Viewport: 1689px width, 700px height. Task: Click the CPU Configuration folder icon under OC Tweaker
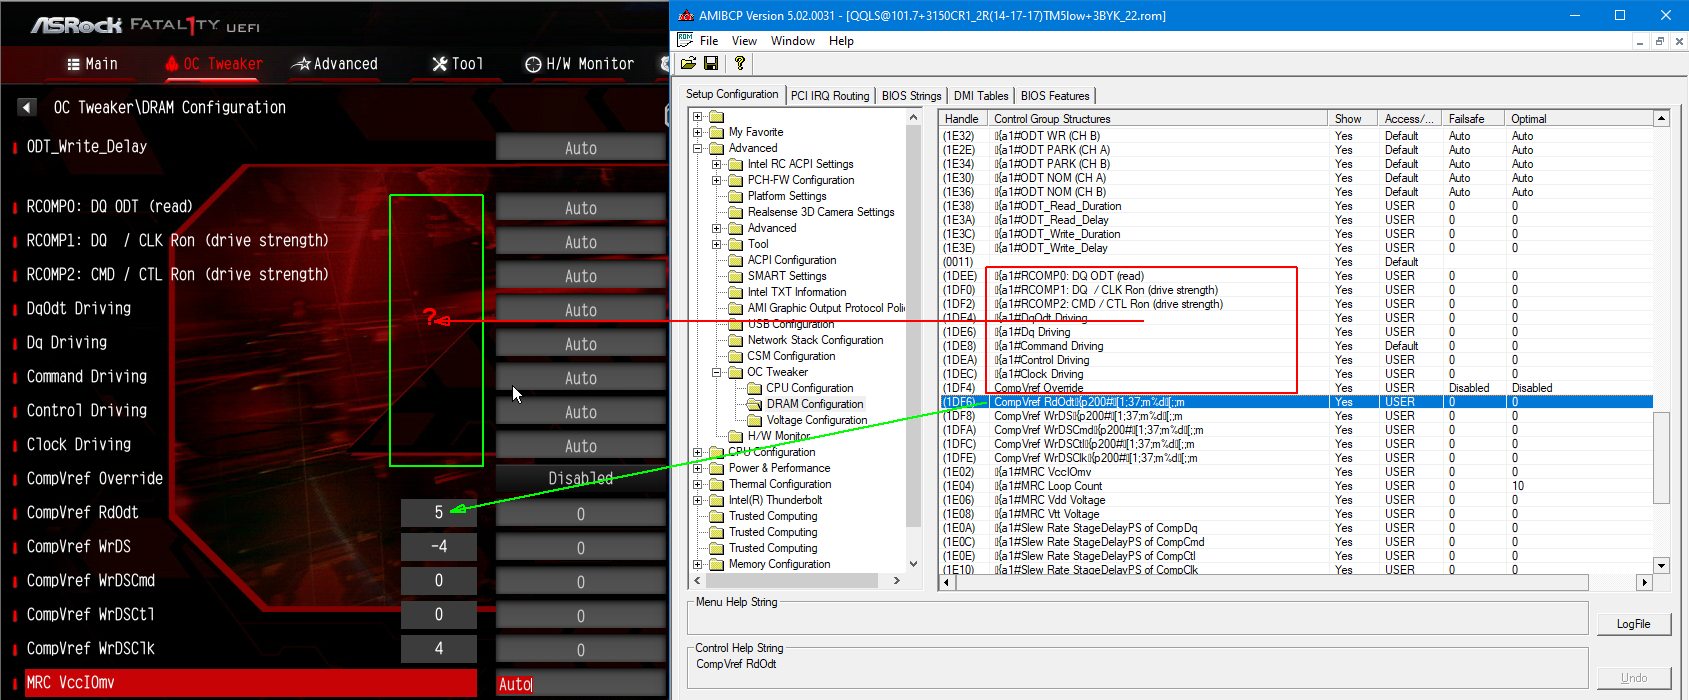754,388
